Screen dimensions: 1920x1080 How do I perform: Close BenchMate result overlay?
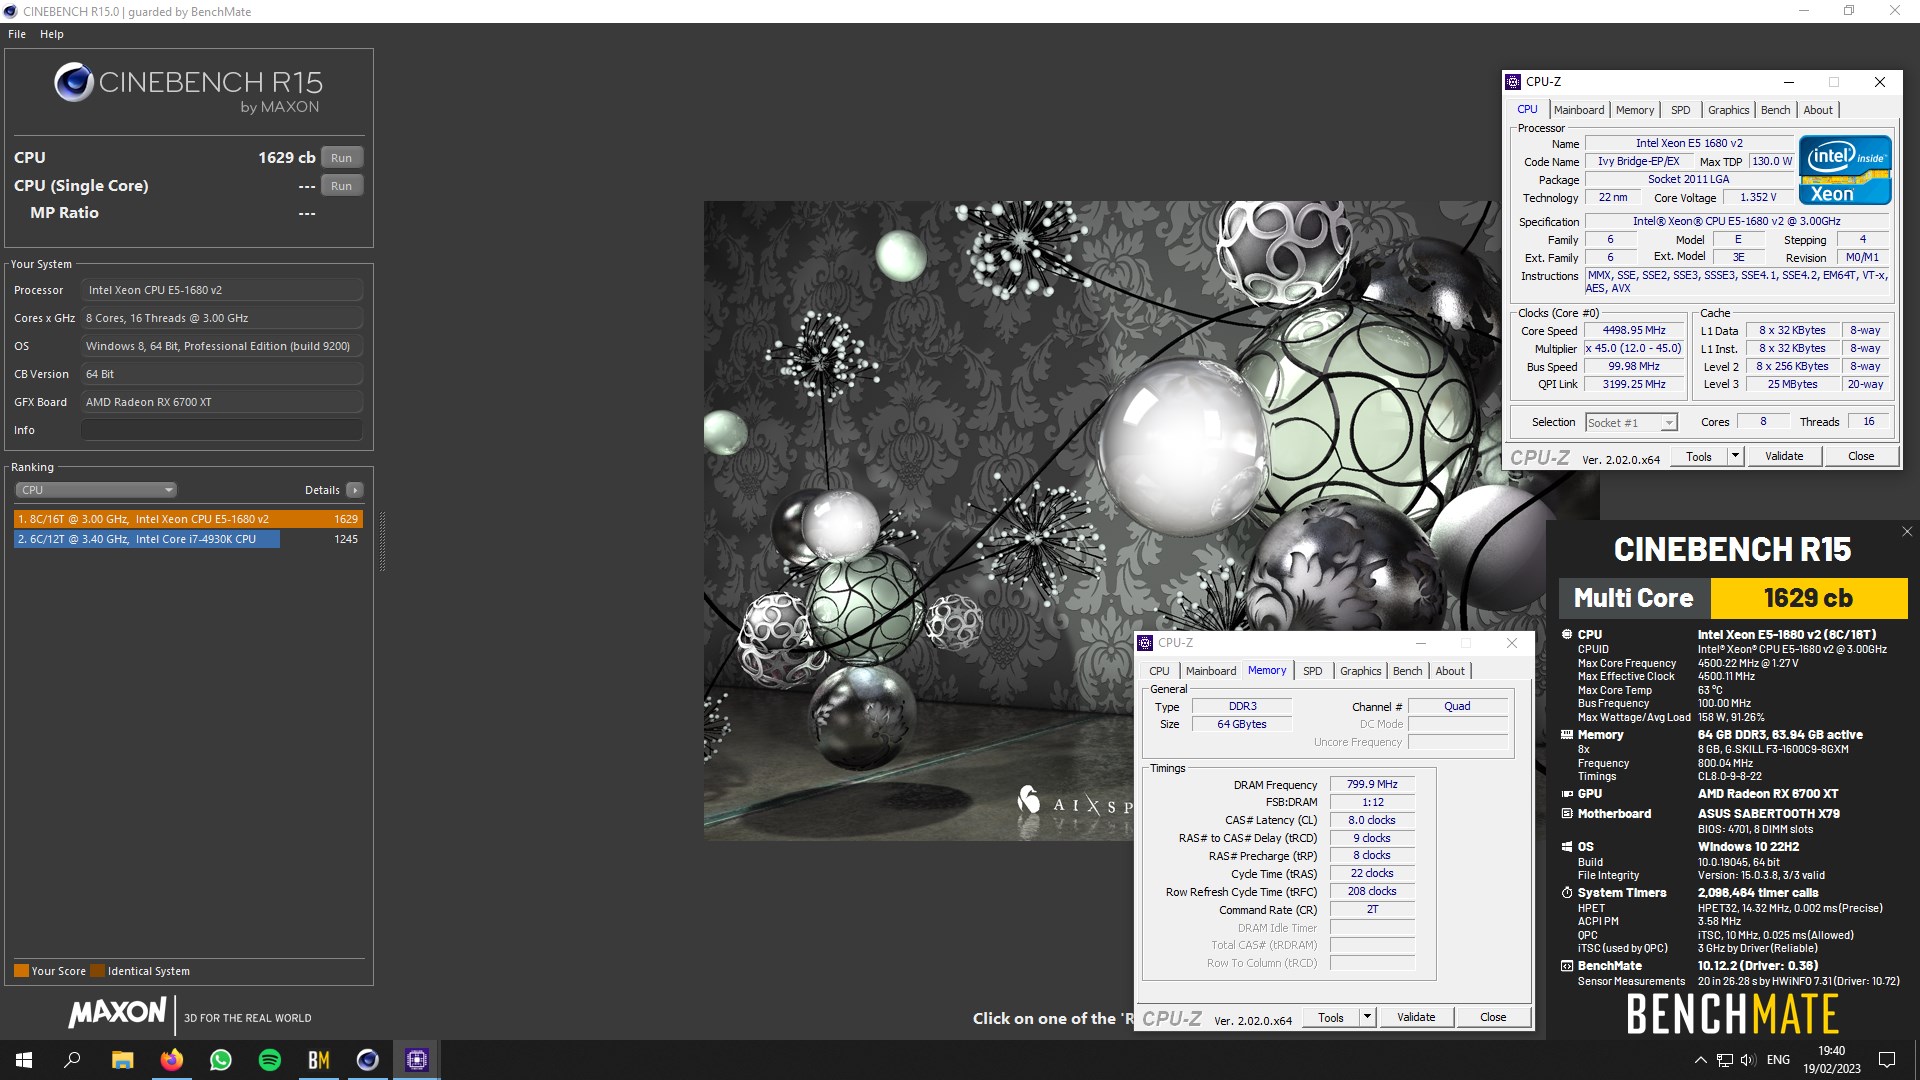[1906, 532]
